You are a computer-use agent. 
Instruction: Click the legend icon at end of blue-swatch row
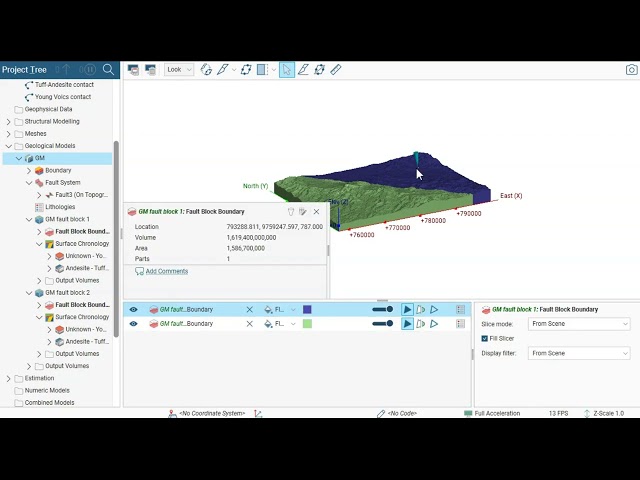tap(460, 310)
